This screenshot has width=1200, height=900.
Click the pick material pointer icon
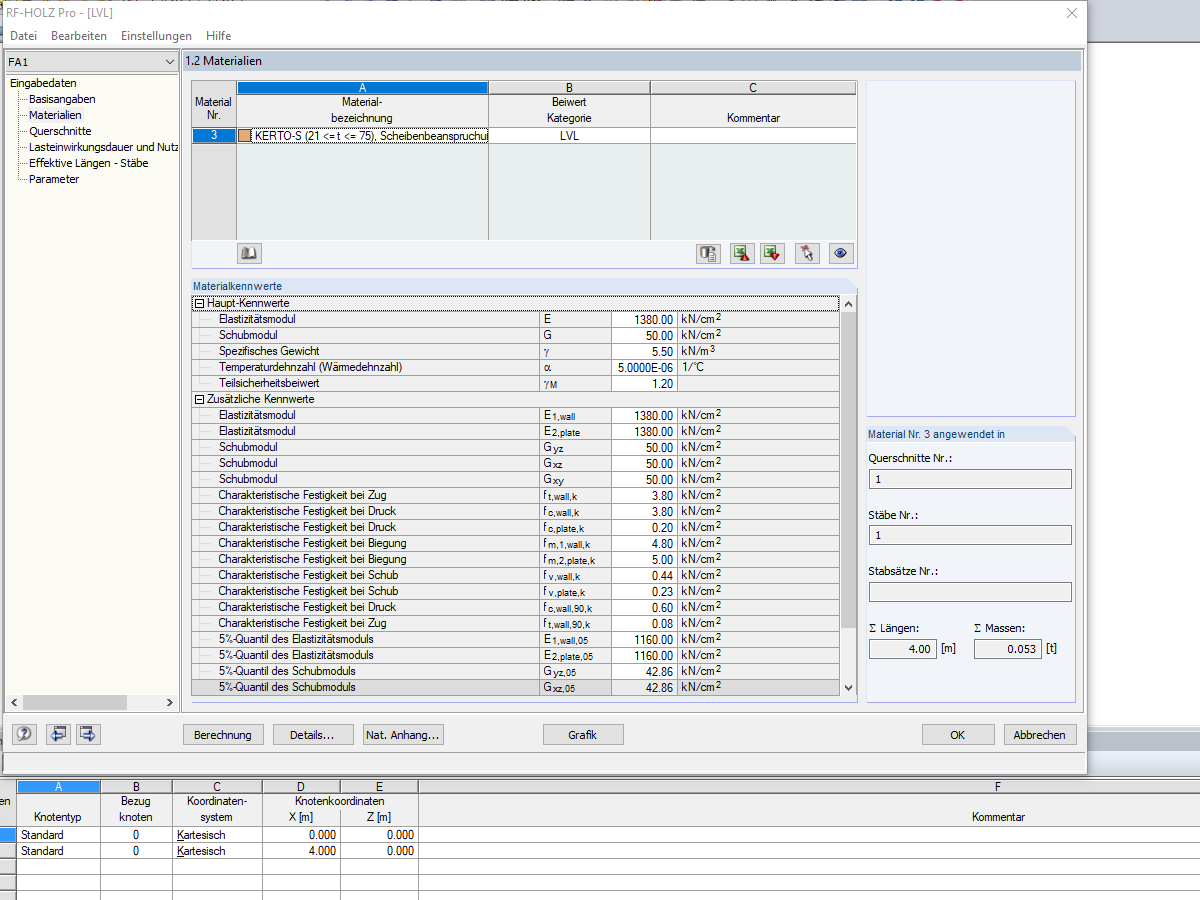(x=807, y=253)
